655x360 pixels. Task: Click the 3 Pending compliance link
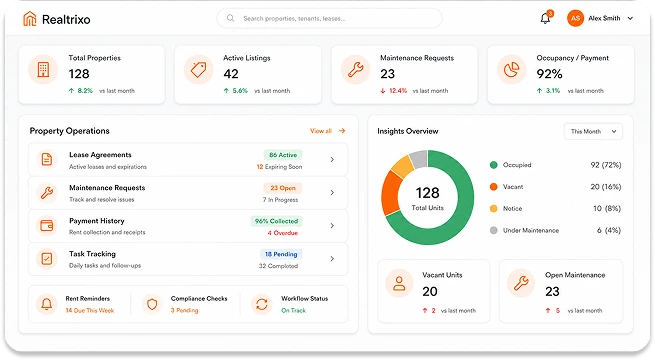184,310
